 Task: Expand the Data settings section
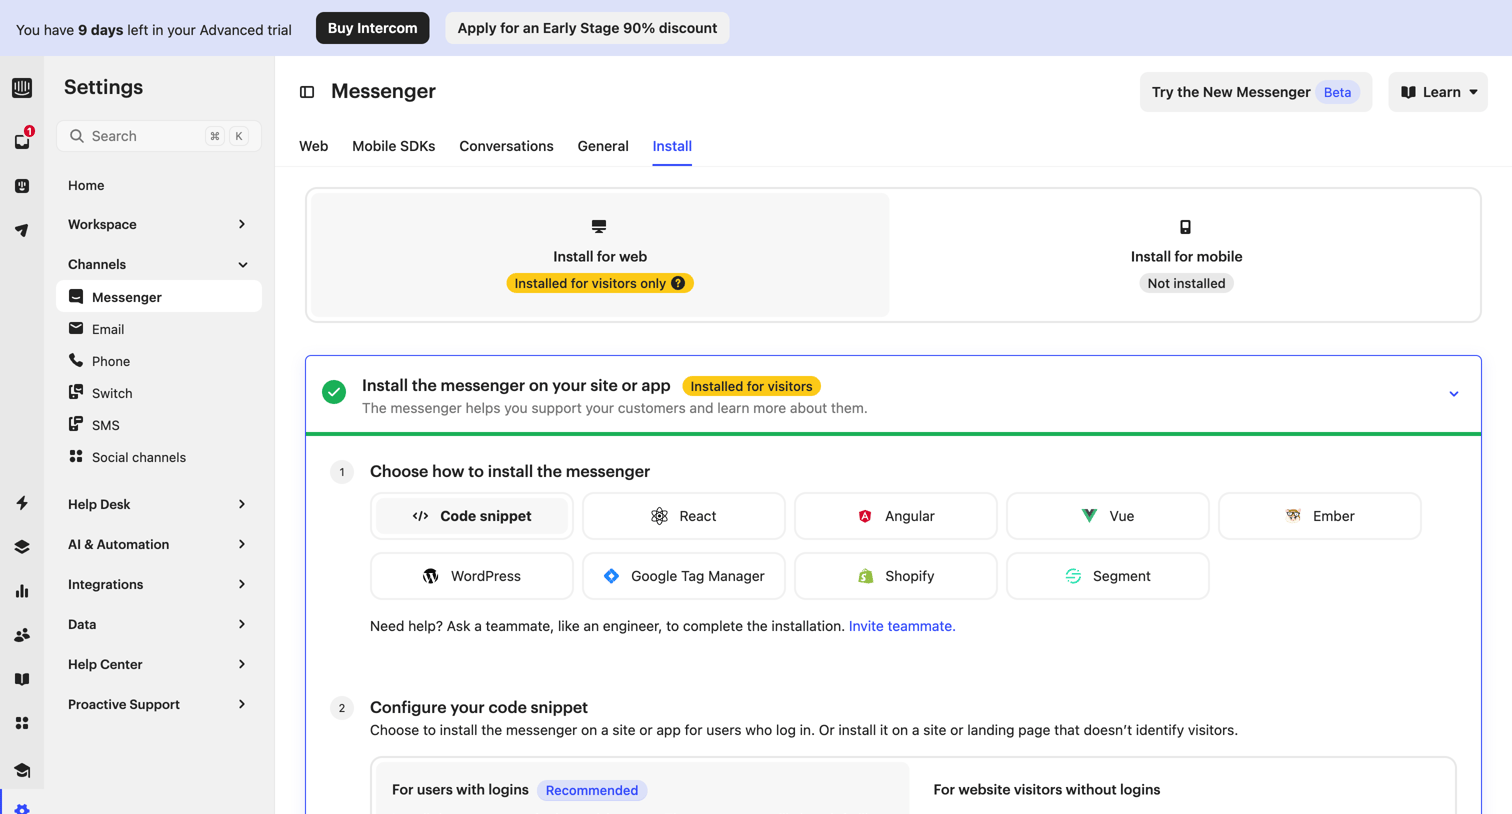(158, 624)
